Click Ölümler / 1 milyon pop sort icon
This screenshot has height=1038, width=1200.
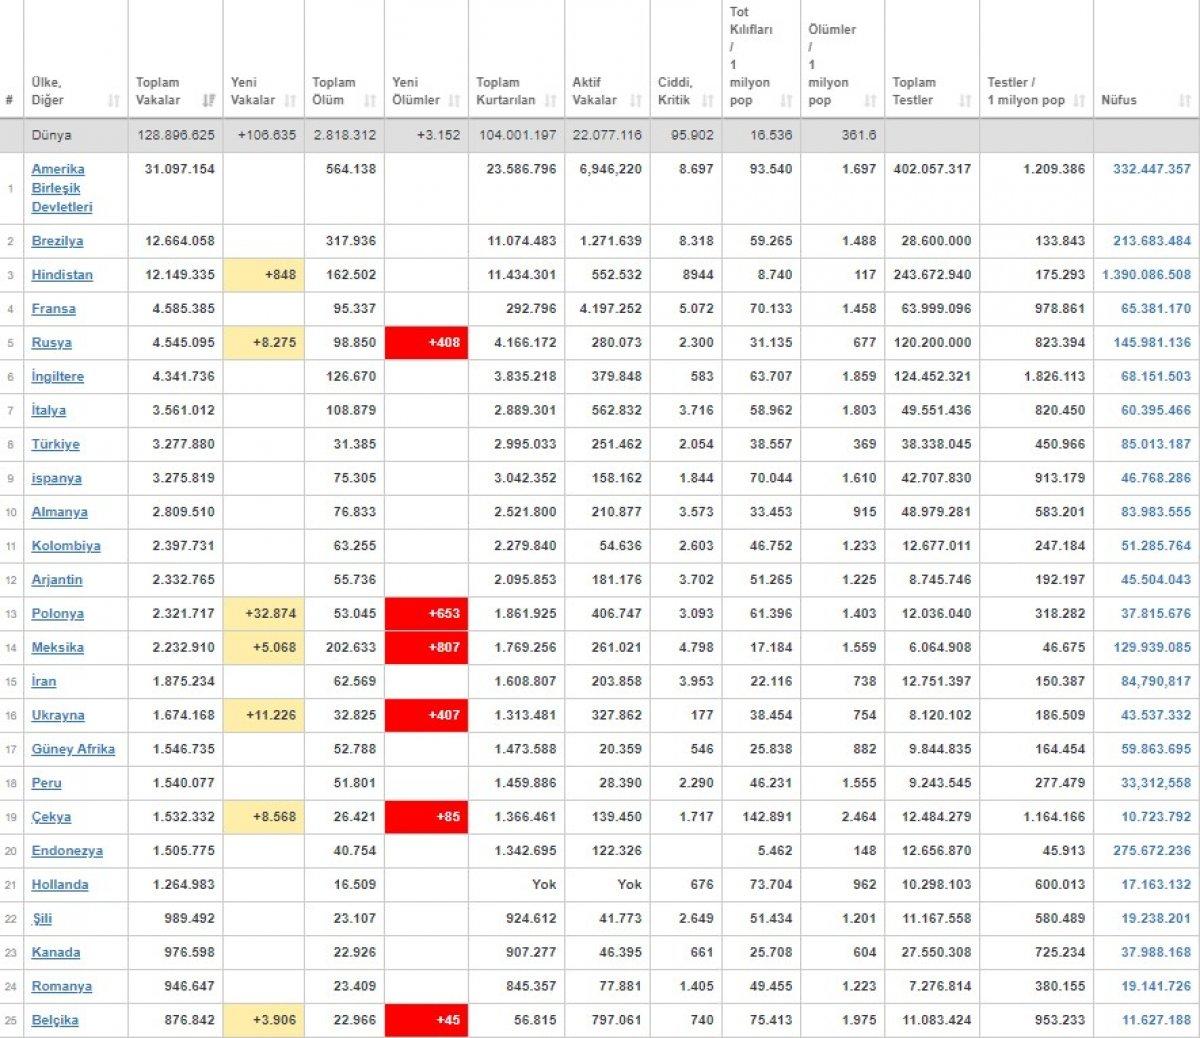pyautogui.click(x=870, y=100)
